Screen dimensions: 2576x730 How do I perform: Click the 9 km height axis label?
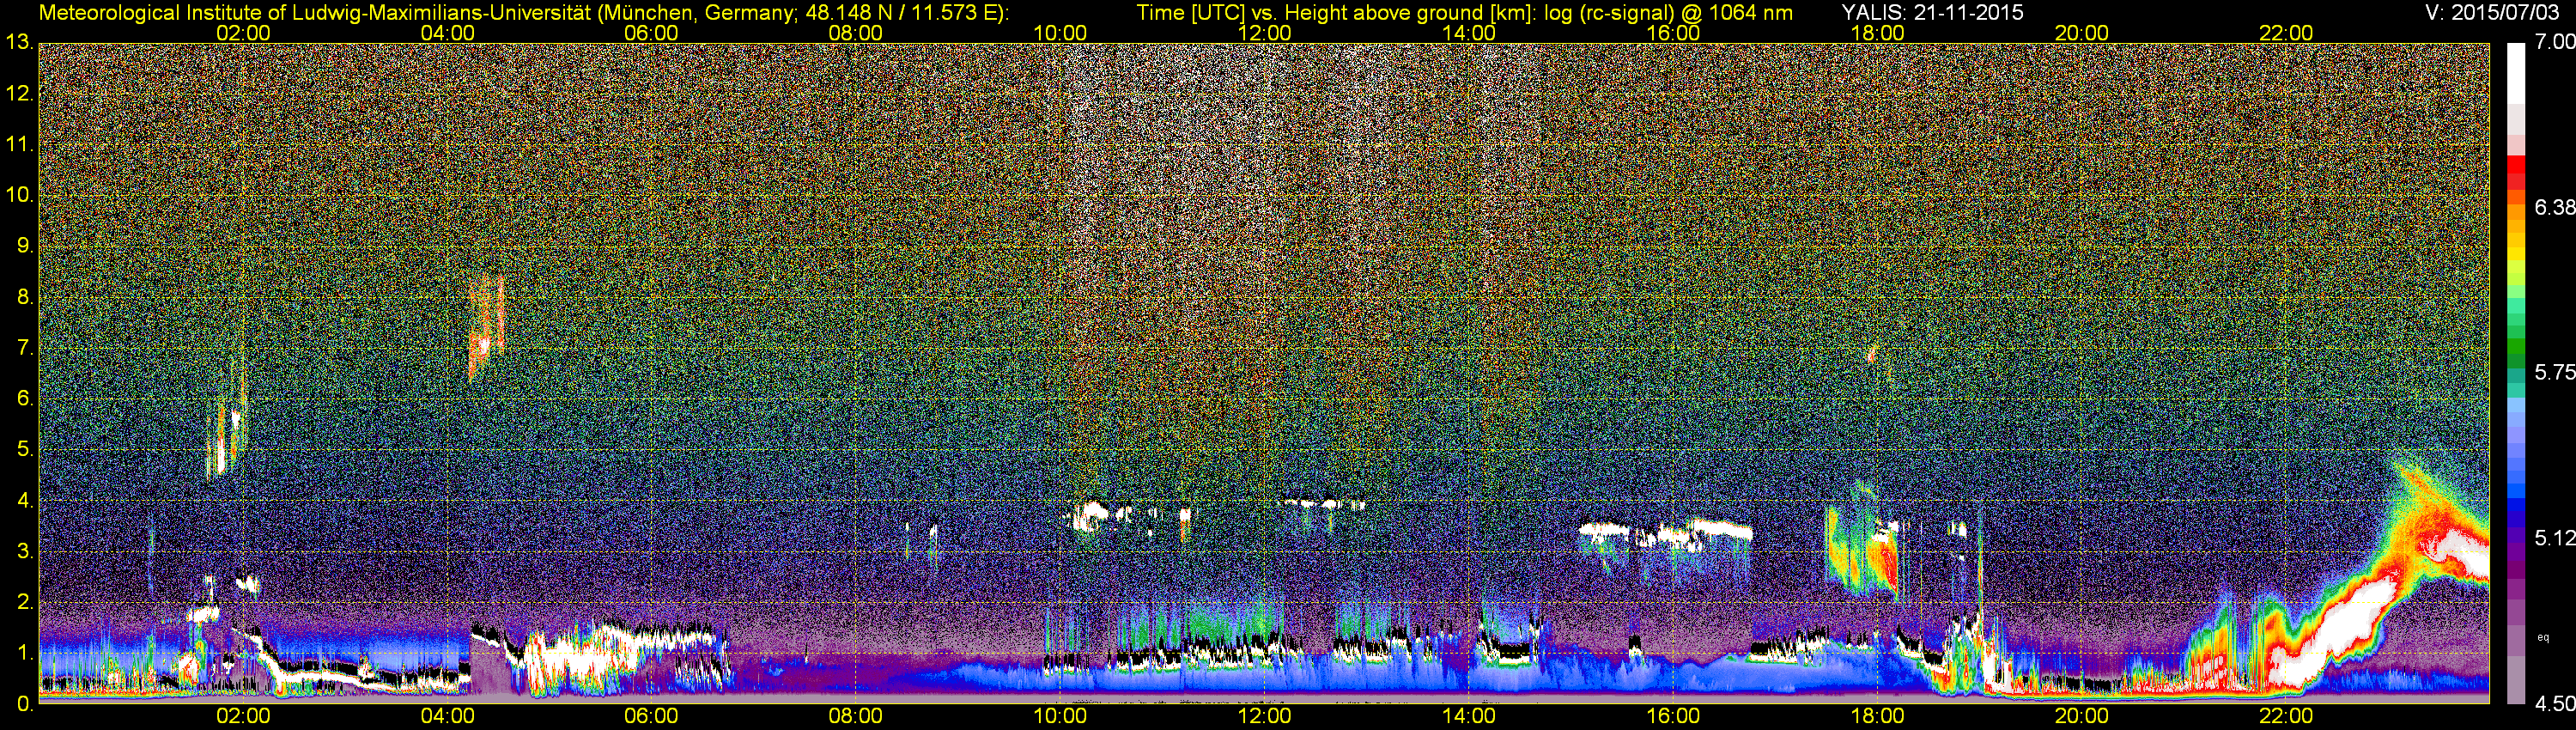point(26,245)
